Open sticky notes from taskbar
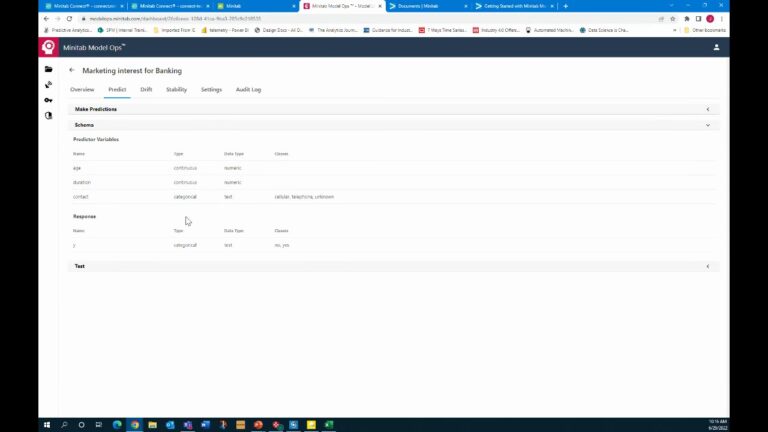 311,425
